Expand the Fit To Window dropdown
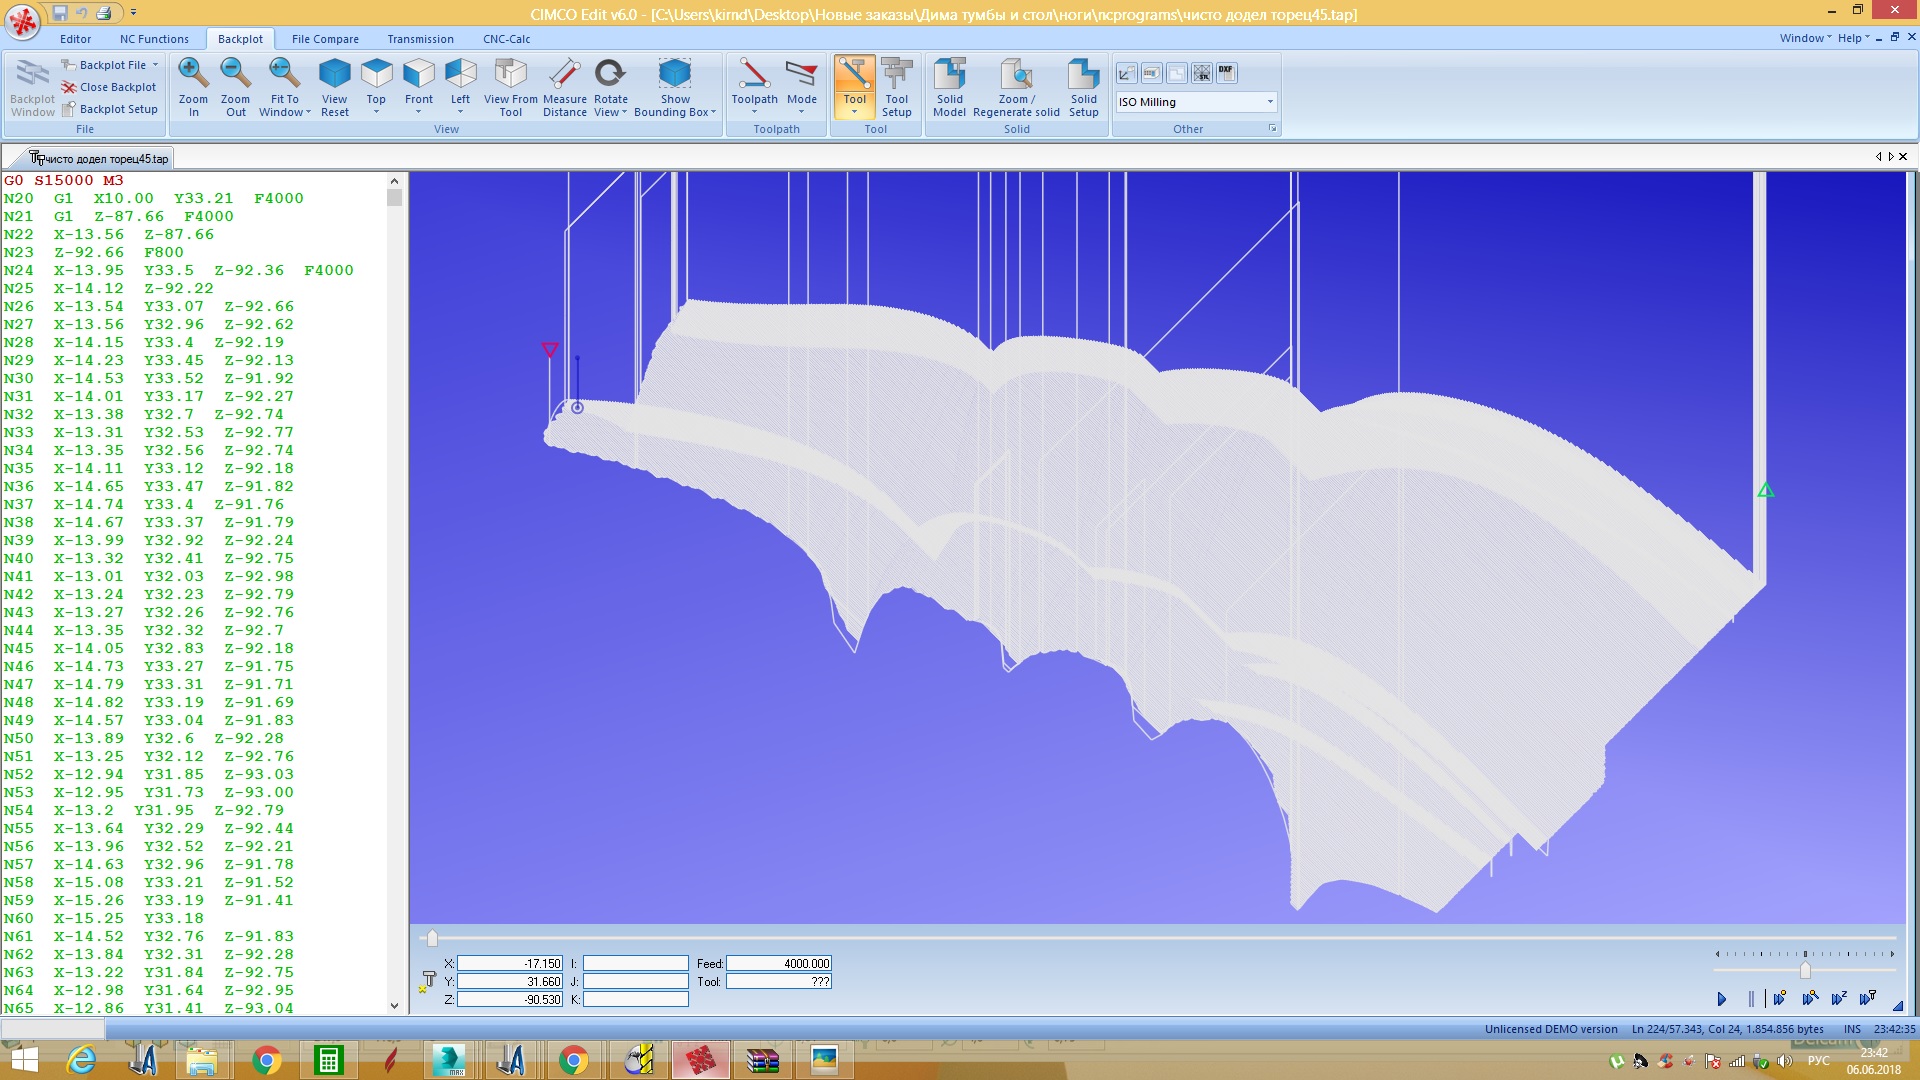1920x1080 pixels. click(309, 113)
